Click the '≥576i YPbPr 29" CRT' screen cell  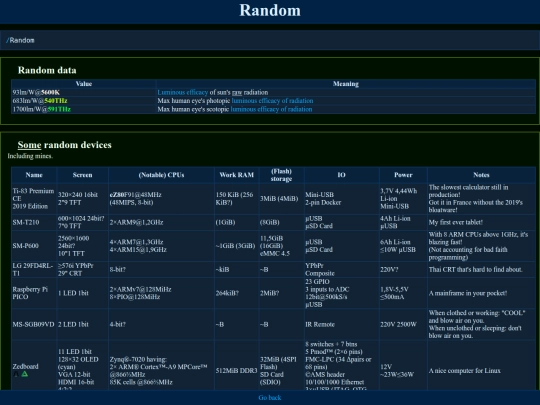(83, 269)
